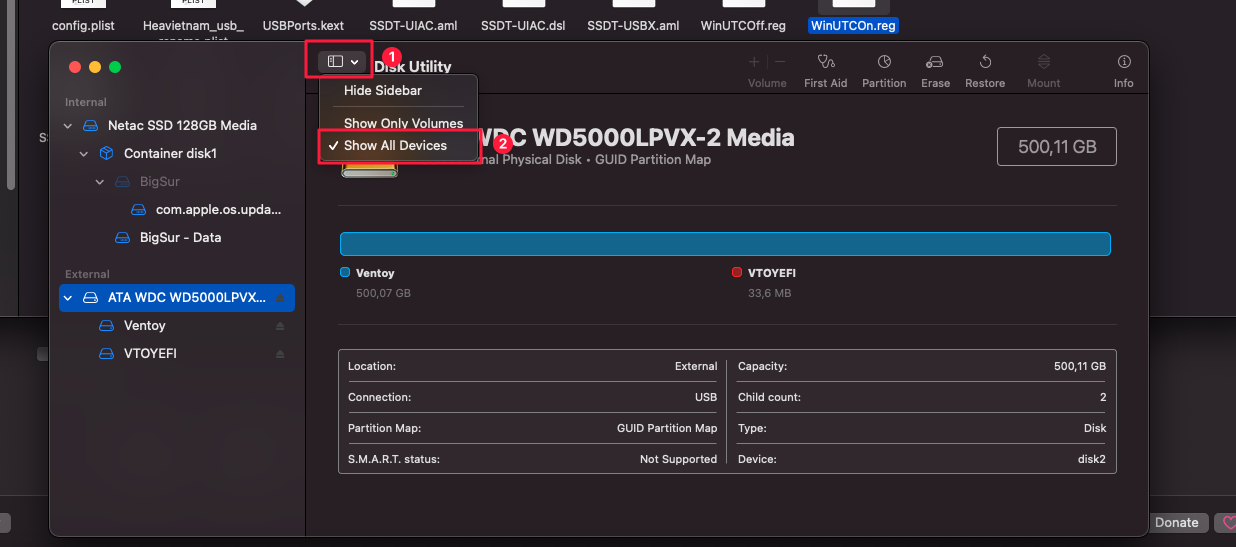
Task: Select the USBPorts.kext file in Finder
Action: click(303, 25)
